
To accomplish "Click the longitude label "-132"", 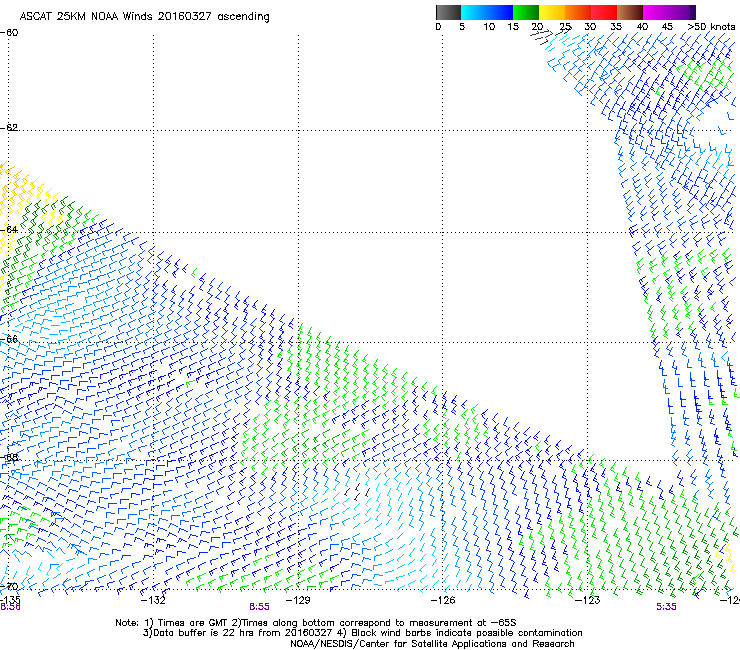I will (153, 600).
